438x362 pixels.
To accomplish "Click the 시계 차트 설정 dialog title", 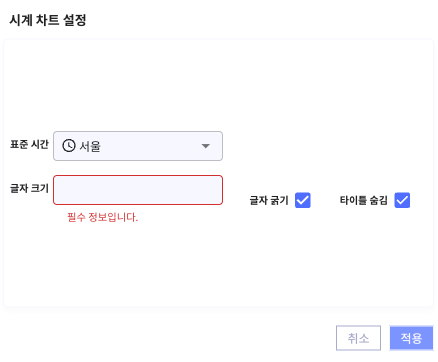I will click(48, 20).
